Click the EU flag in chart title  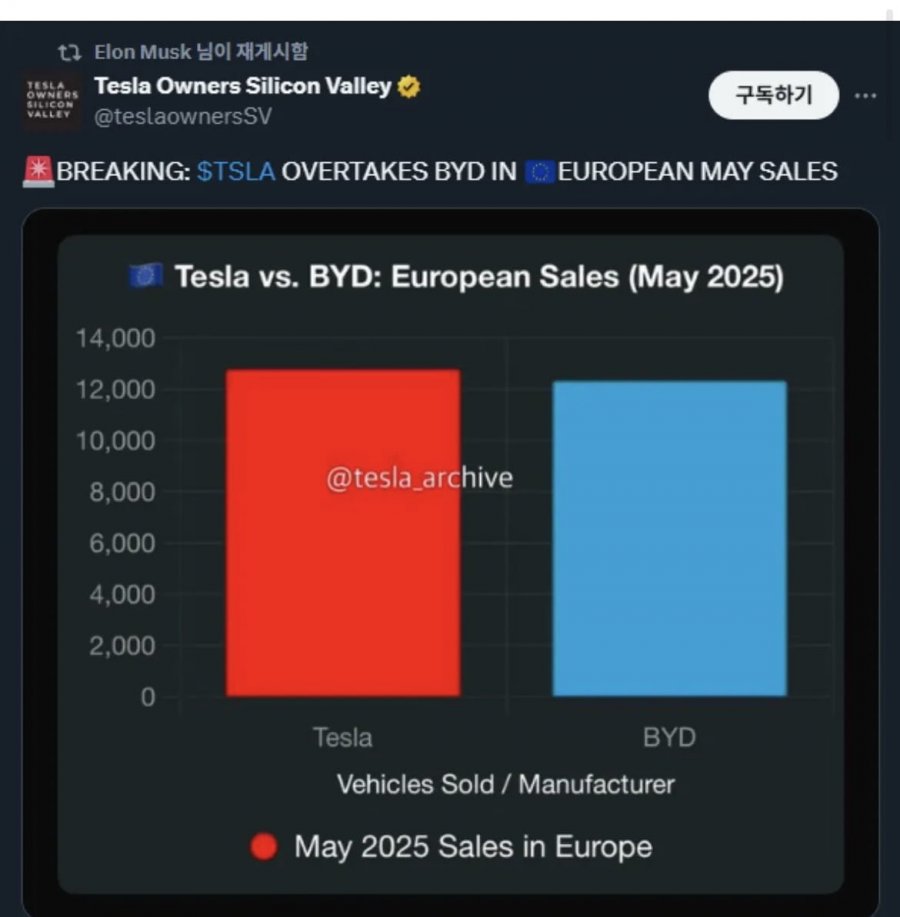click(x=146, y=275)
